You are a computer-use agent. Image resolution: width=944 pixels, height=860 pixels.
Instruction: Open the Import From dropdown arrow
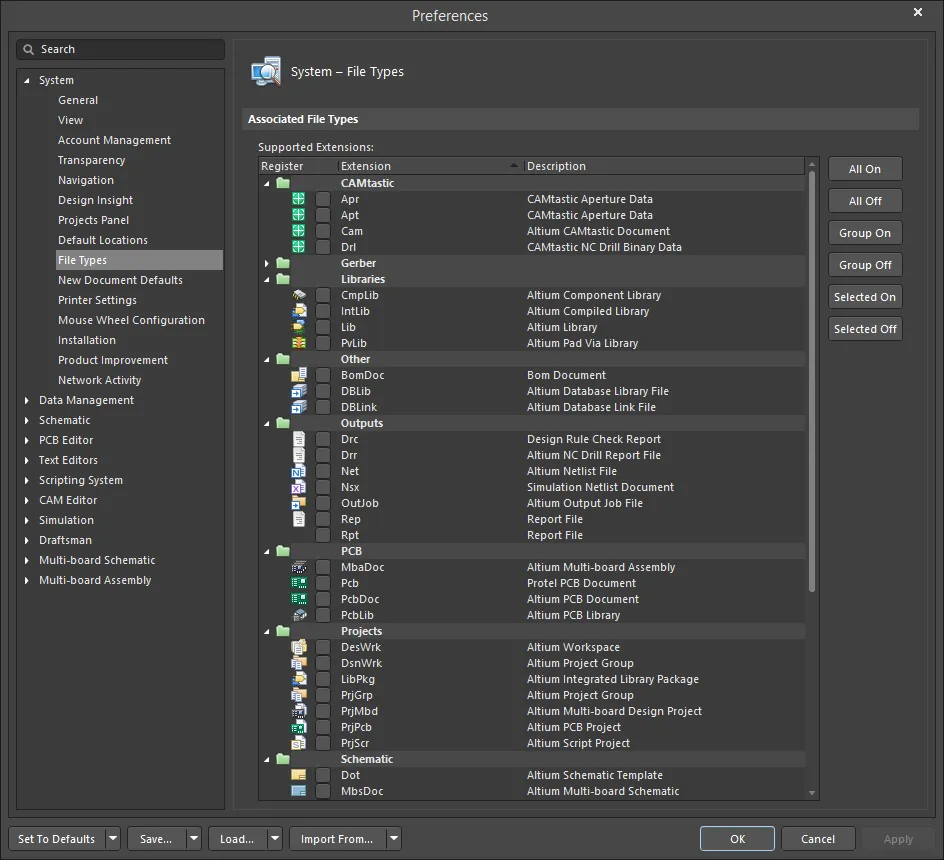[394, 838]
